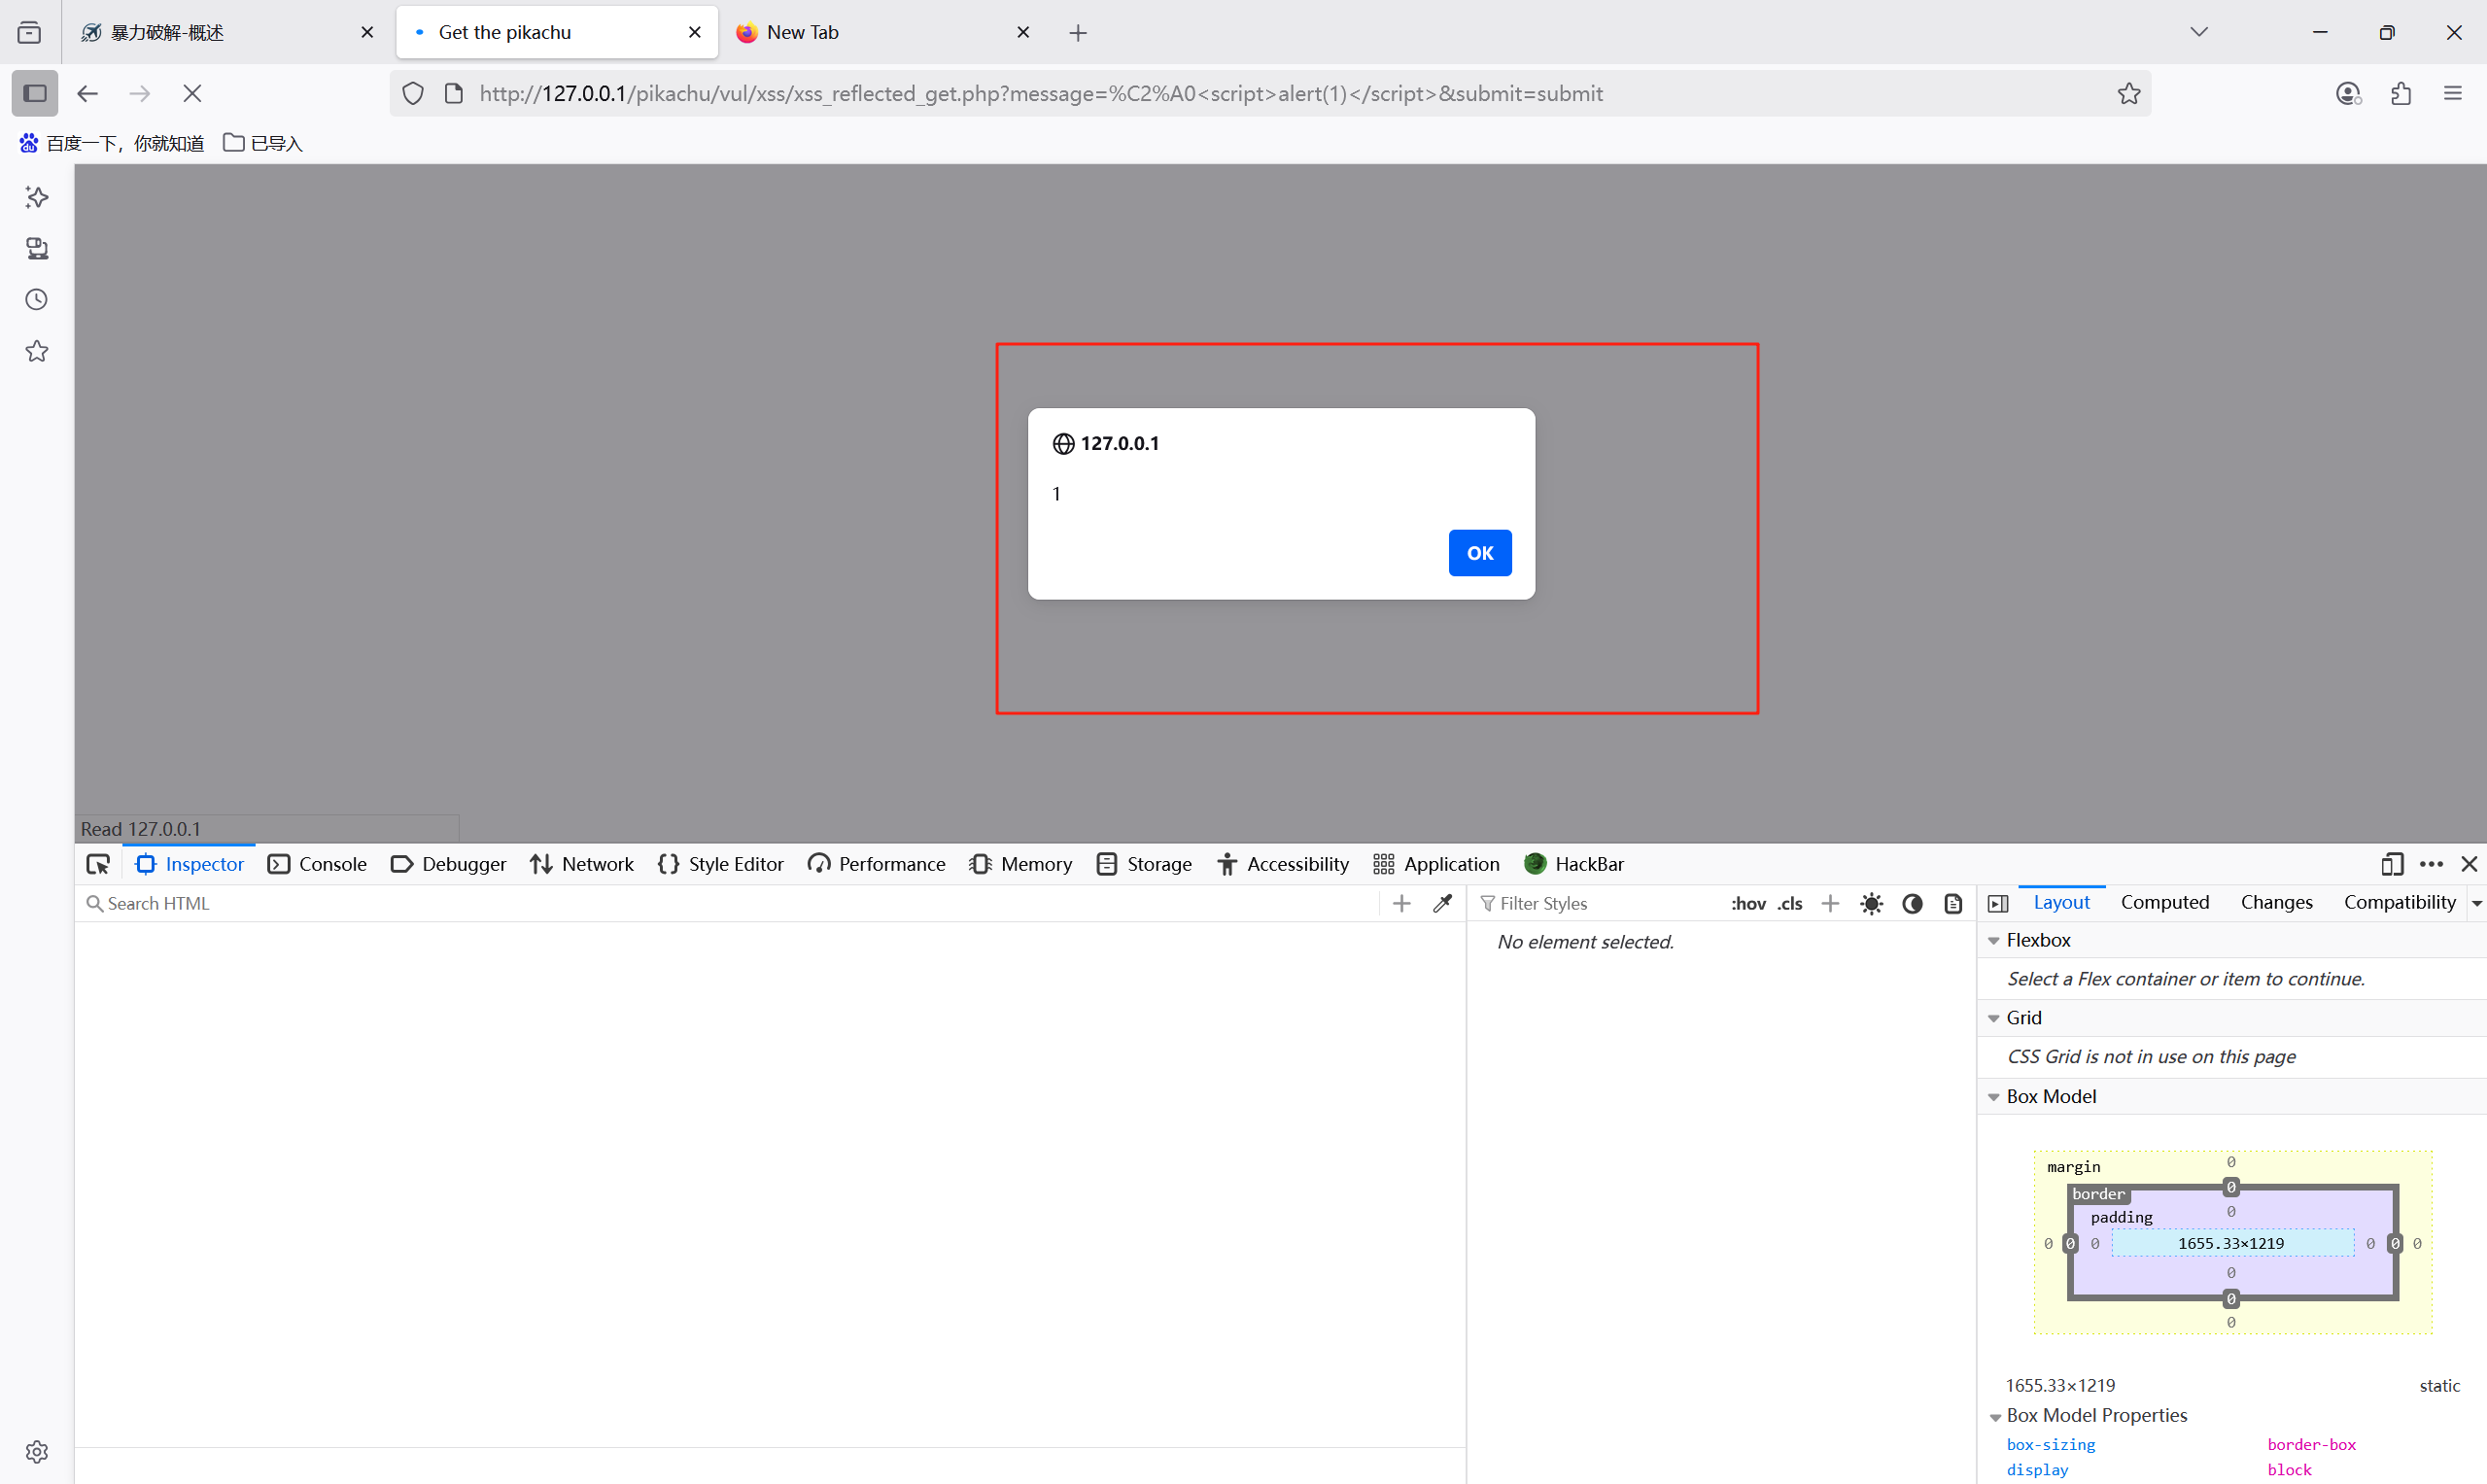Open the 已导入 bookmarks folder

(x=263, y=143)
